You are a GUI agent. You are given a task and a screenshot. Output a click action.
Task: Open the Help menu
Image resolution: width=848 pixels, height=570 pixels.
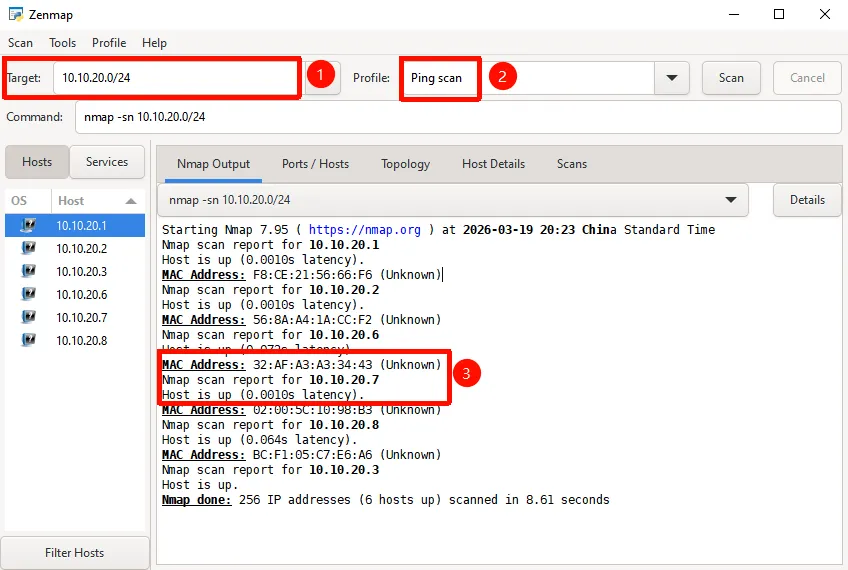pos(154,43)
